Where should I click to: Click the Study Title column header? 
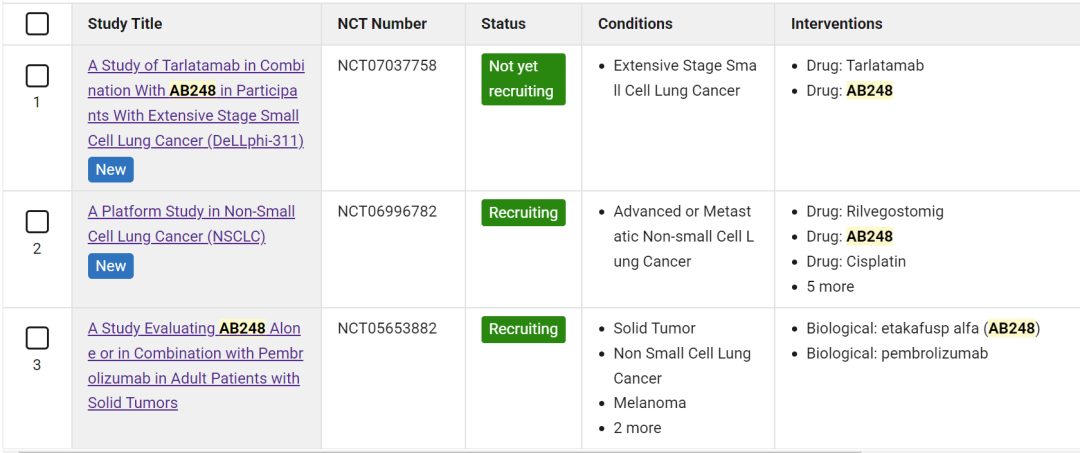click(x=125, y=23)
